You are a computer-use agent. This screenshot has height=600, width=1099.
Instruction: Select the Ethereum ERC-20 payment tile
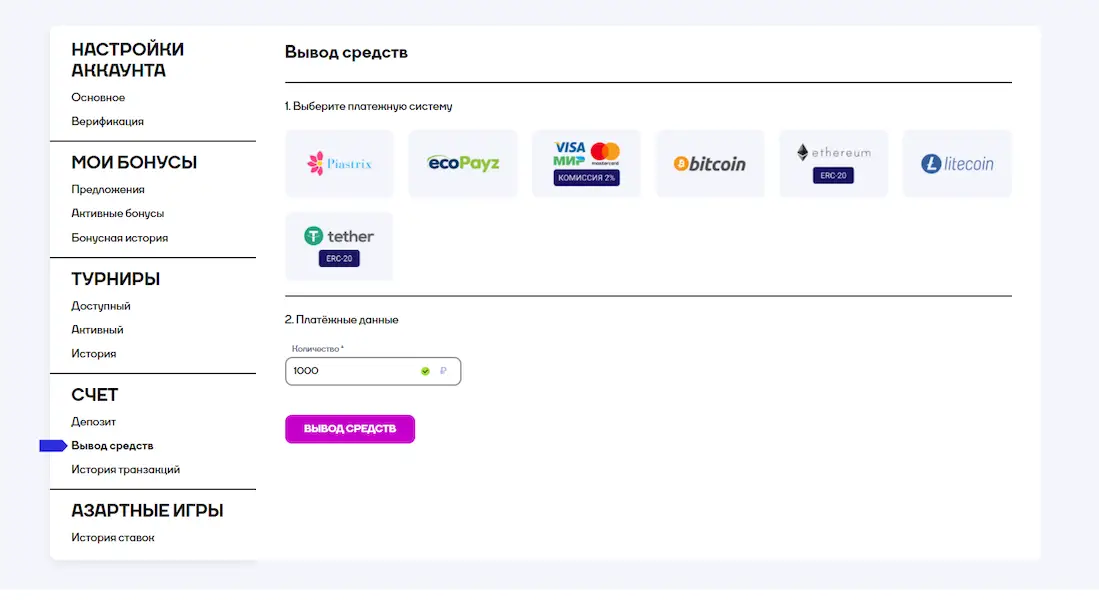[x=833, y=163]
